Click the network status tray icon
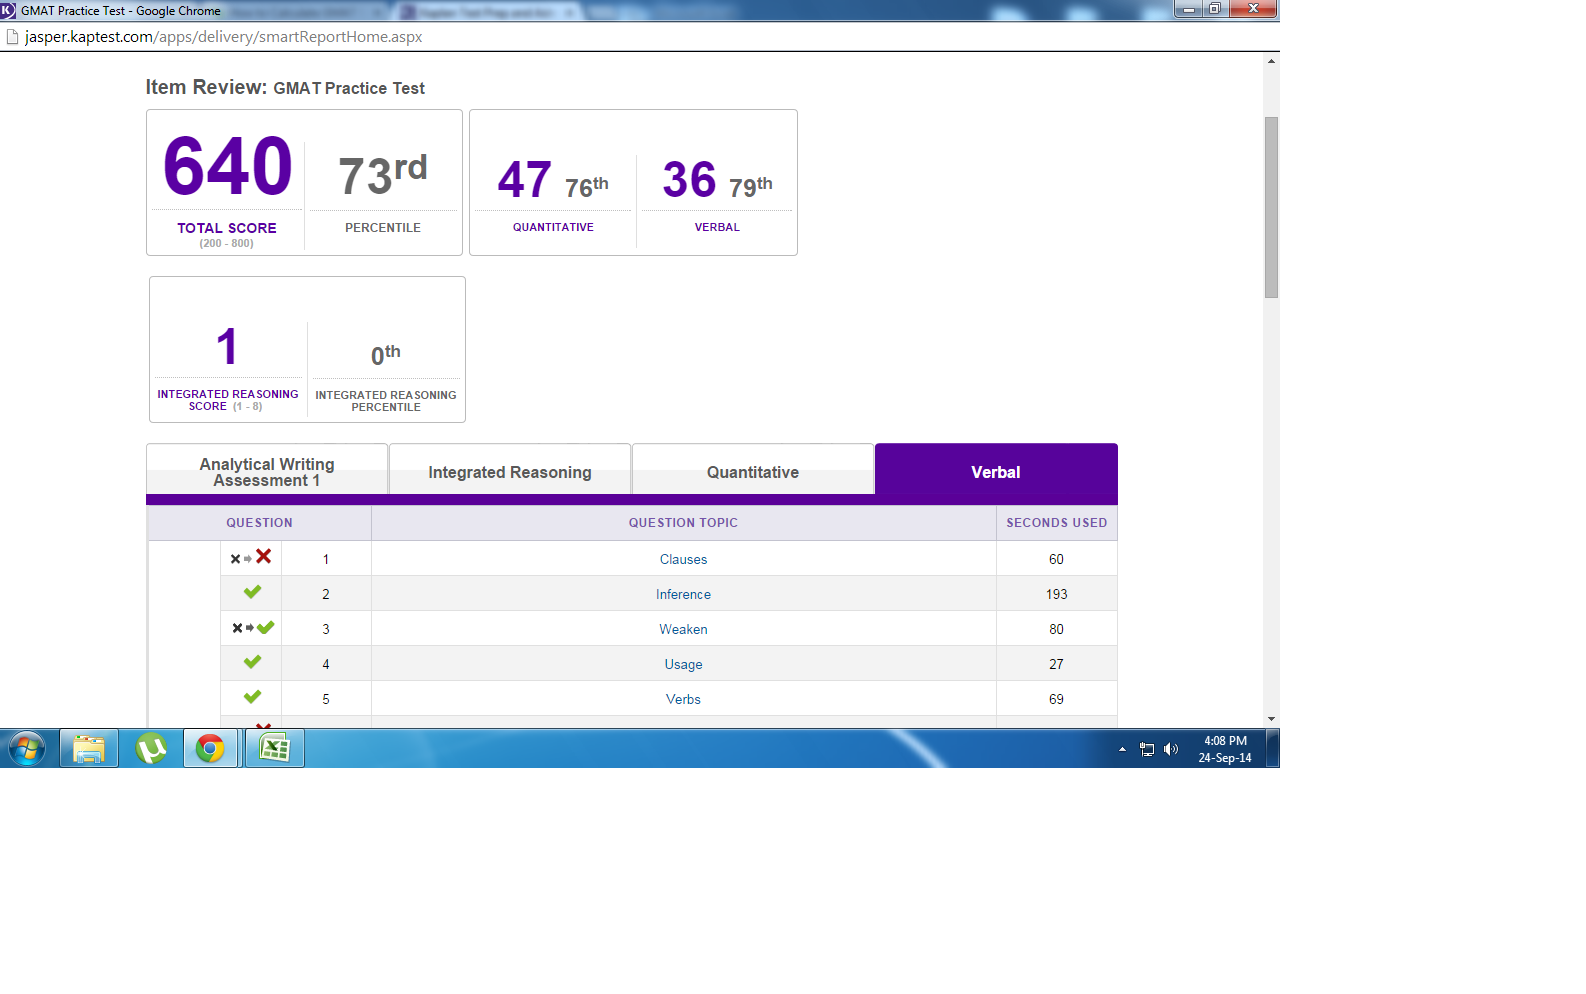The height and width of the screenshot is (994, 1586). 1147,749
